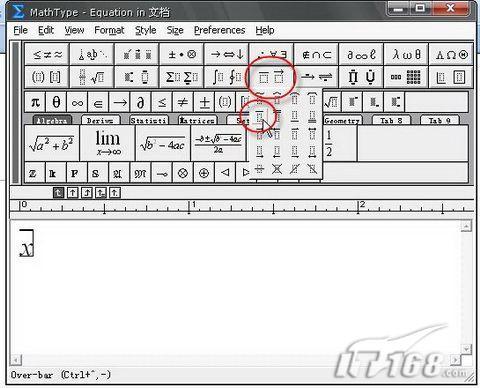Select the under right arrow template

260,152
